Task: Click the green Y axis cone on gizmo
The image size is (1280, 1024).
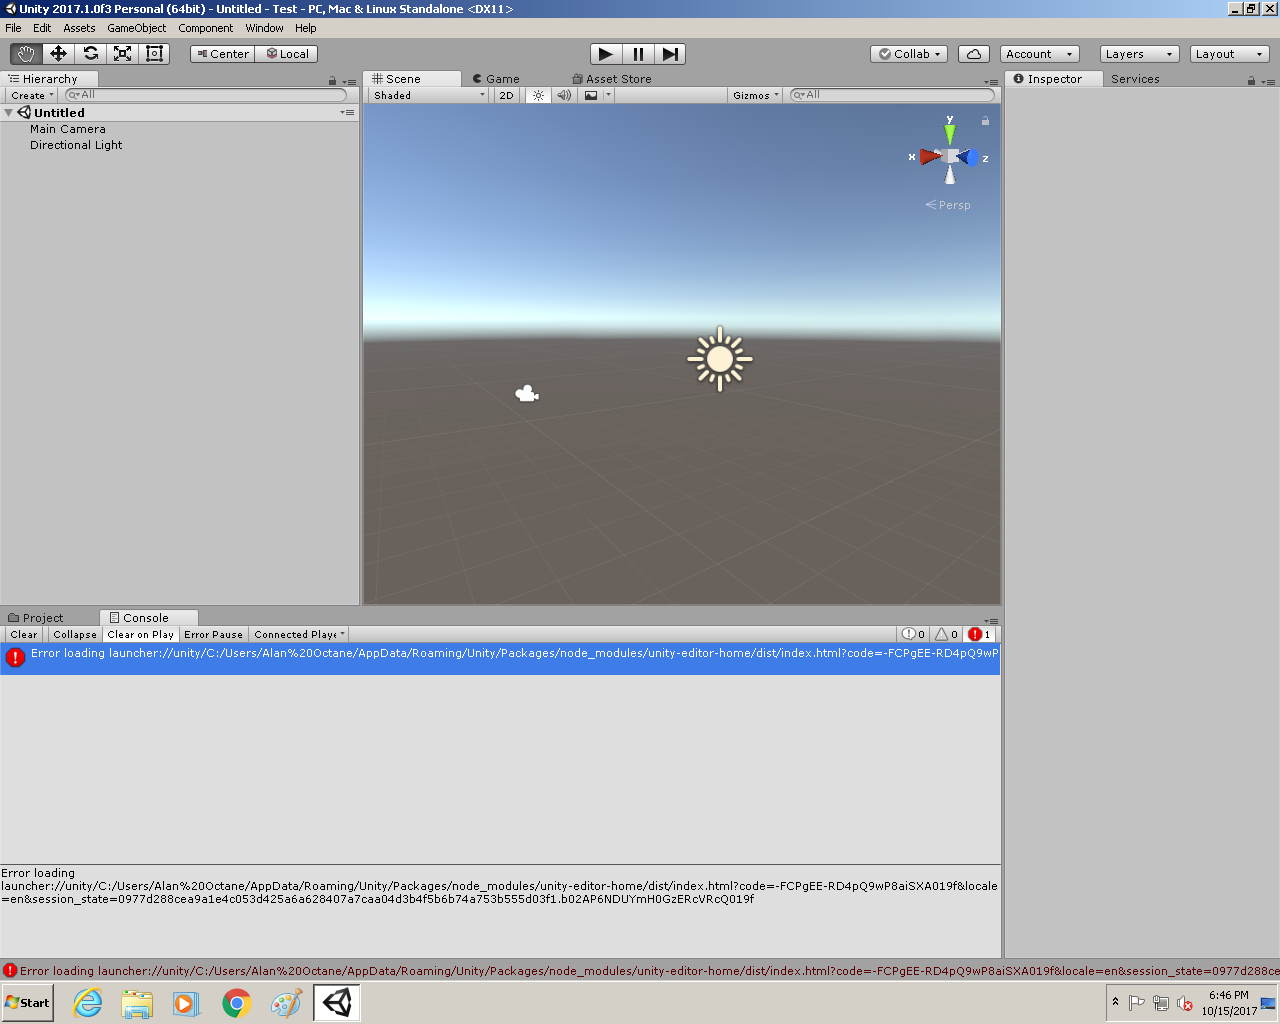Action: 950,132
